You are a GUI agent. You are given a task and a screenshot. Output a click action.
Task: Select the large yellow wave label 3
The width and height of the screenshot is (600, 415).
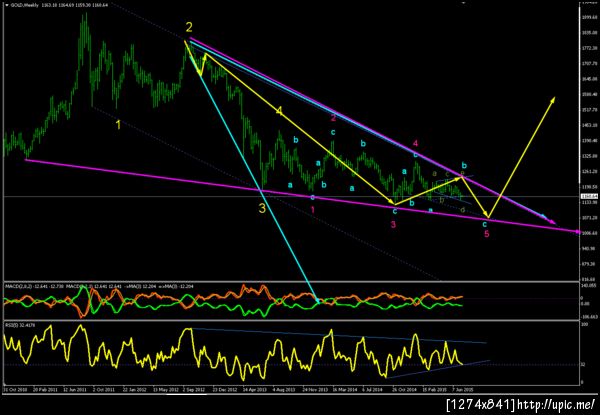[x=262, y=208]
